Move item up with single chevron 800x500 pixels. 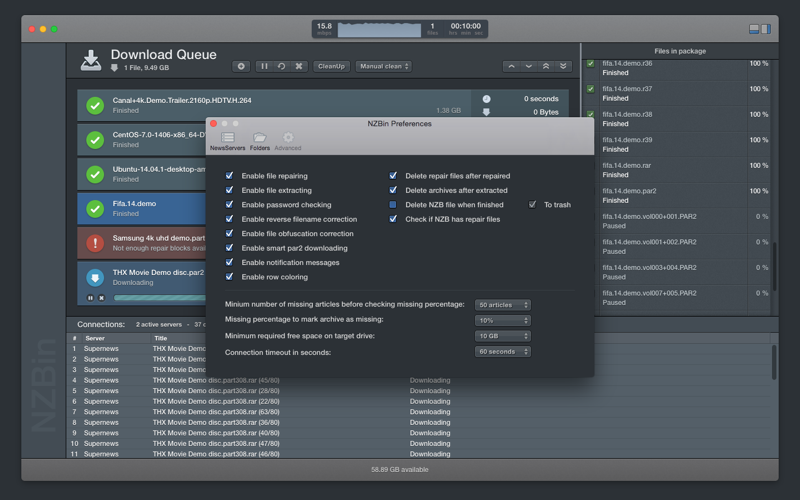(x=511, y=66)
